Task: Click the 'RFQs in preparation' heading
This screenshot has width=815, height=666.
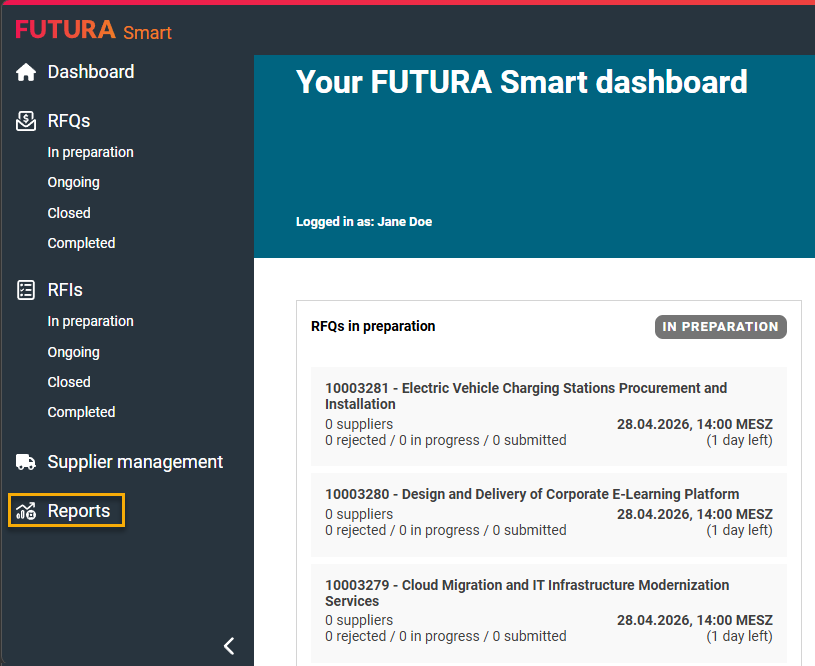Action: coord(373,327)
